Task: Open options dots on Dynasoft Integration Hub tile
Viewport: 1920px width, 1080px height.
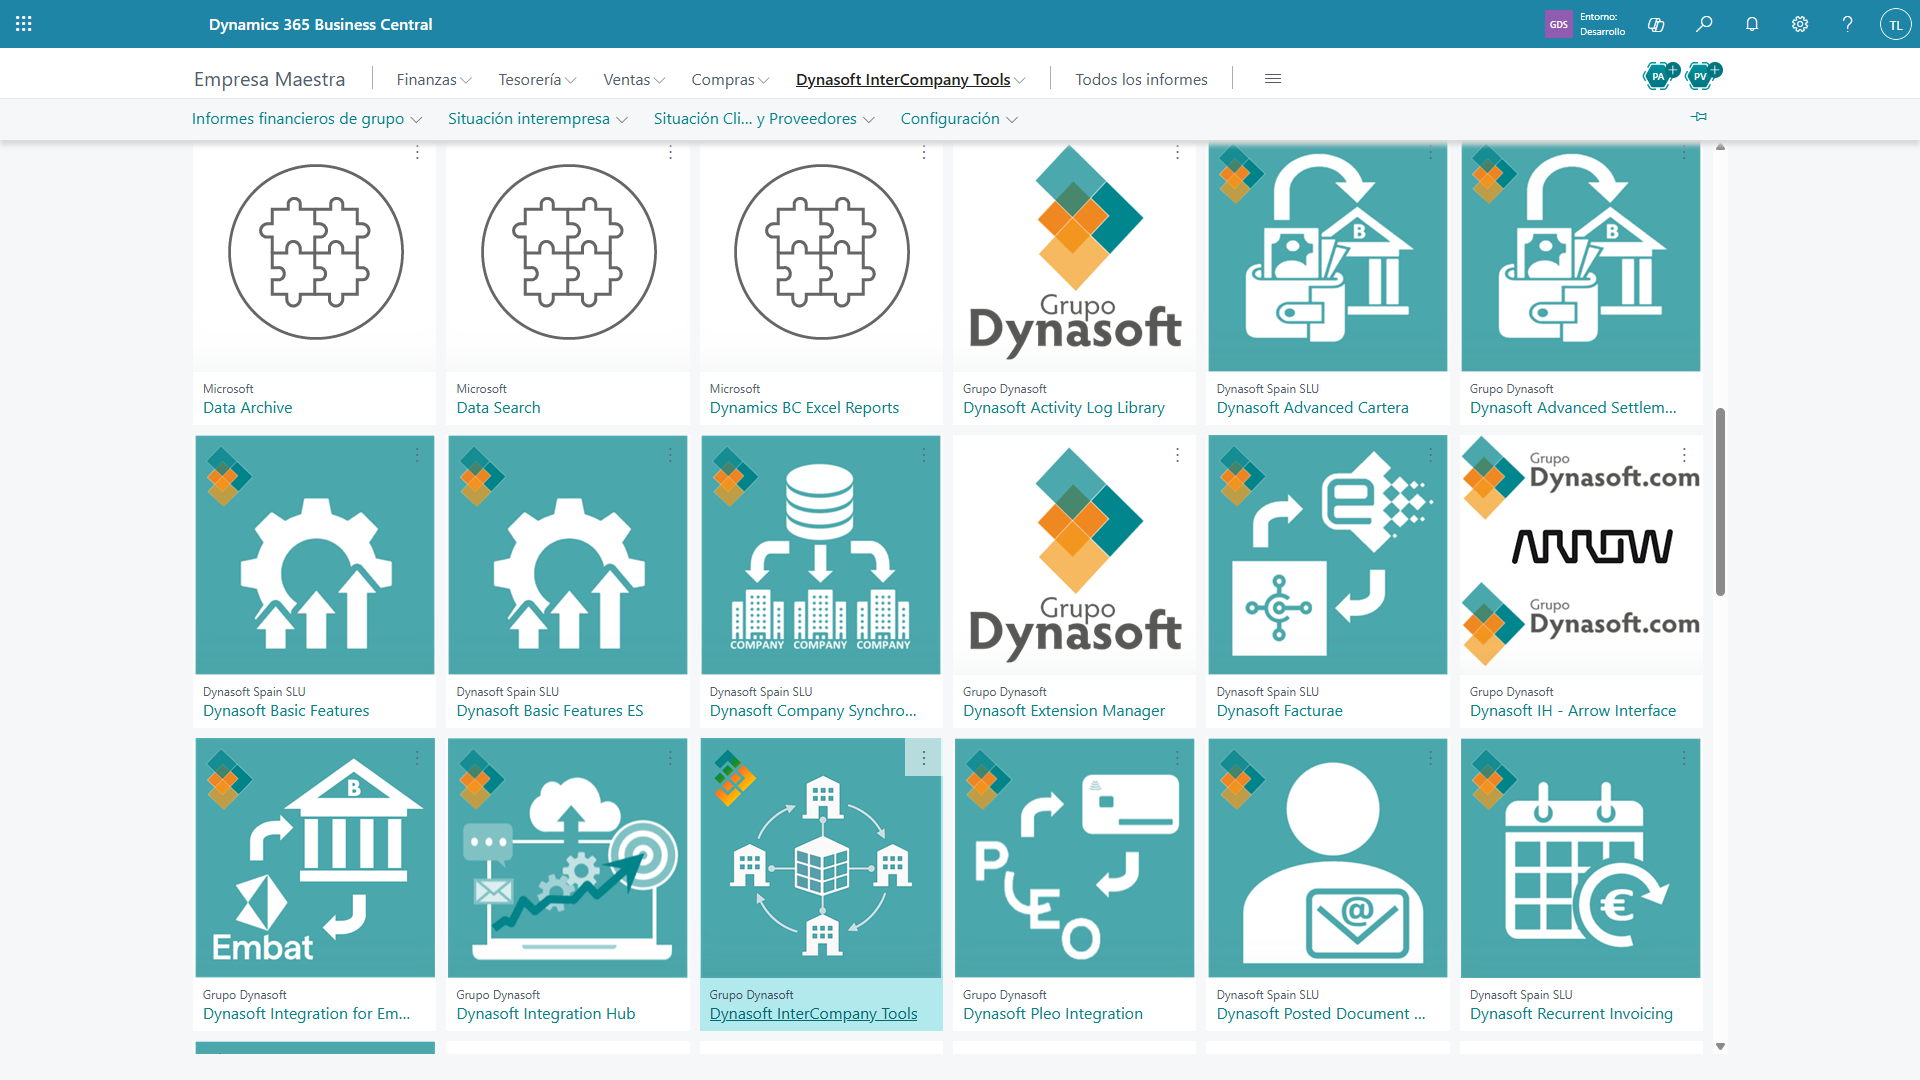Action: [x=671, y=758]
